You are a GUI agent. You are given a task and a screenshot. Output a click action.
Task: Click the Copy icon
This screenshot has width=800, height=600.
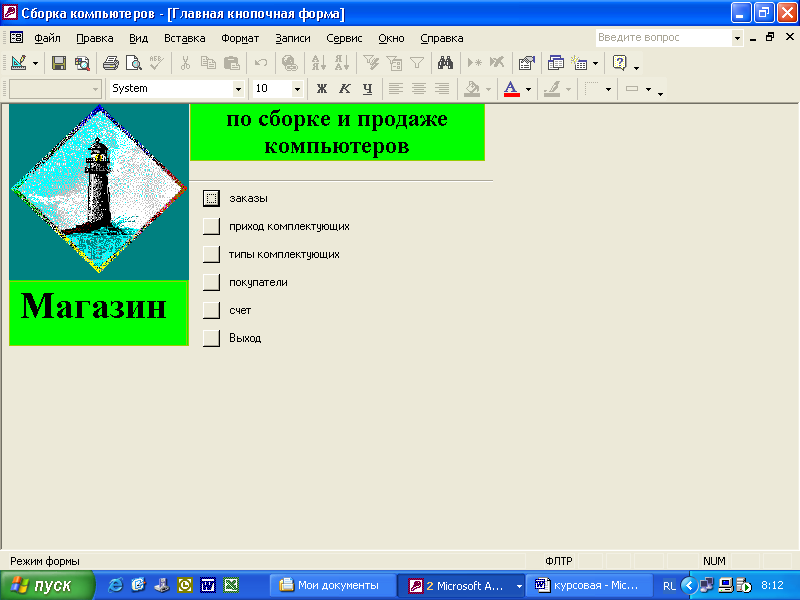[x=208, y=63]
